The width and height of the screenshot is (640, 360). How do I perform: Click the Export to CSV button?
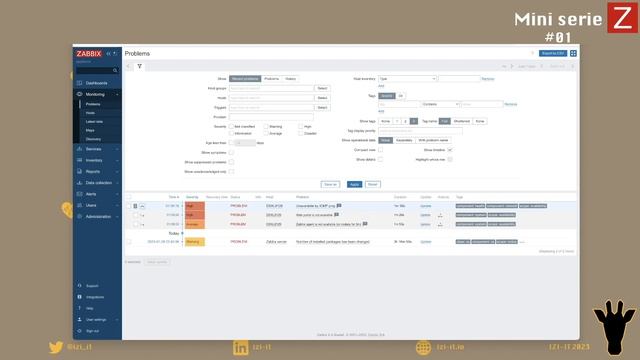pyautogui.click(x=553, y=53)
